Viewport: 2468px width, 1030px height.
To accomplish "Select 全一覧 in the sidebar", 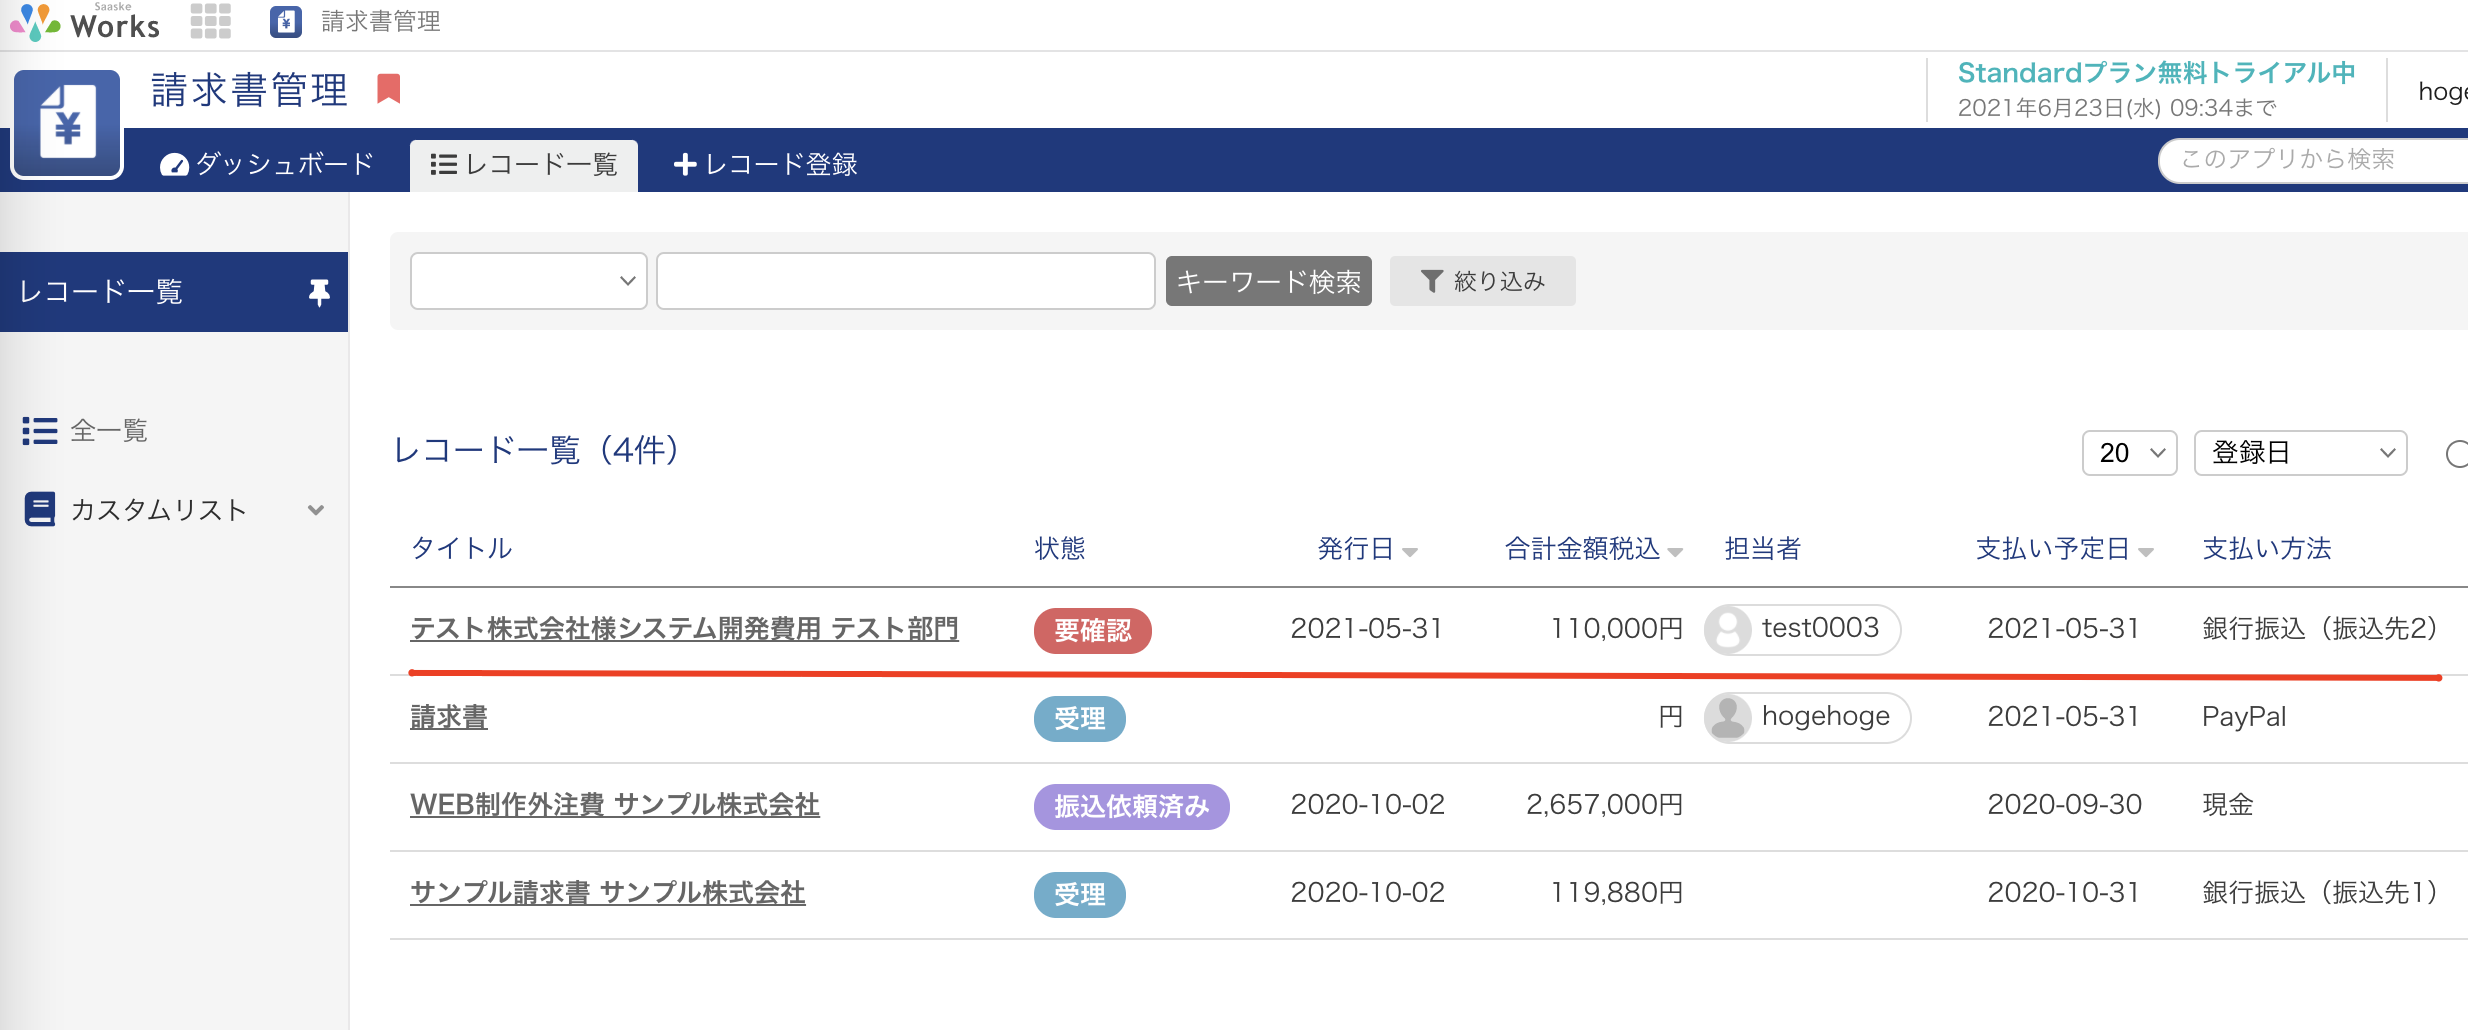I will point(109,431).
